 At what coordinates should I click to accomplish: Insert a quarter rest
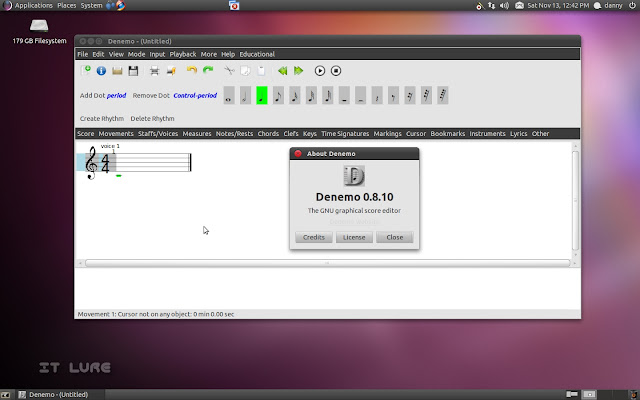coord(377,96)
